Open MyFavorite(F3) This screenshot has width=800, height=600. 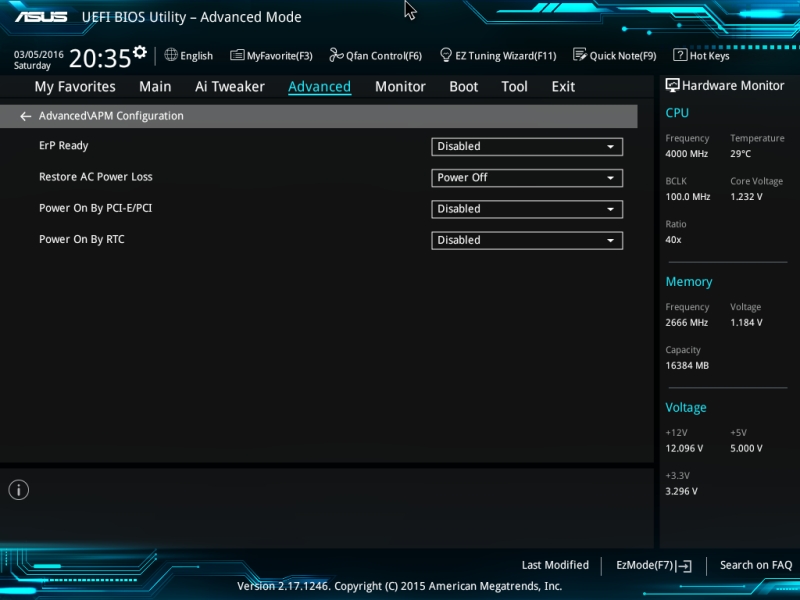click(271, 56)
